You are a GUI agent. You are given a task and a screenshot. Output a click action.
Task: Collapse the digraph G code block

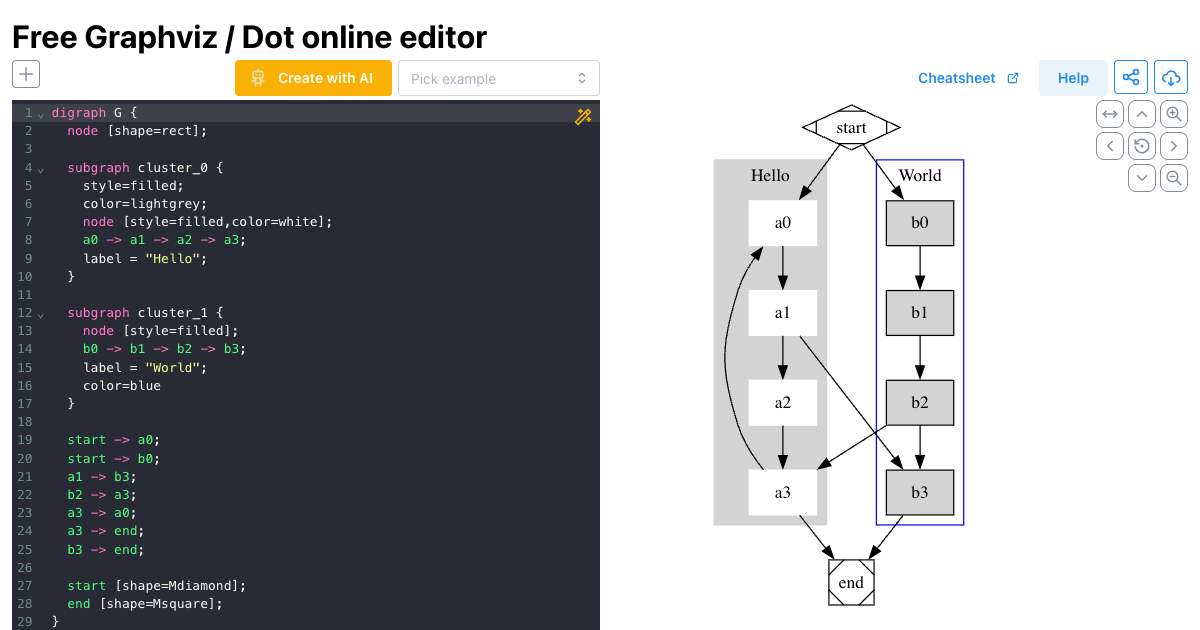click(40, 113)
